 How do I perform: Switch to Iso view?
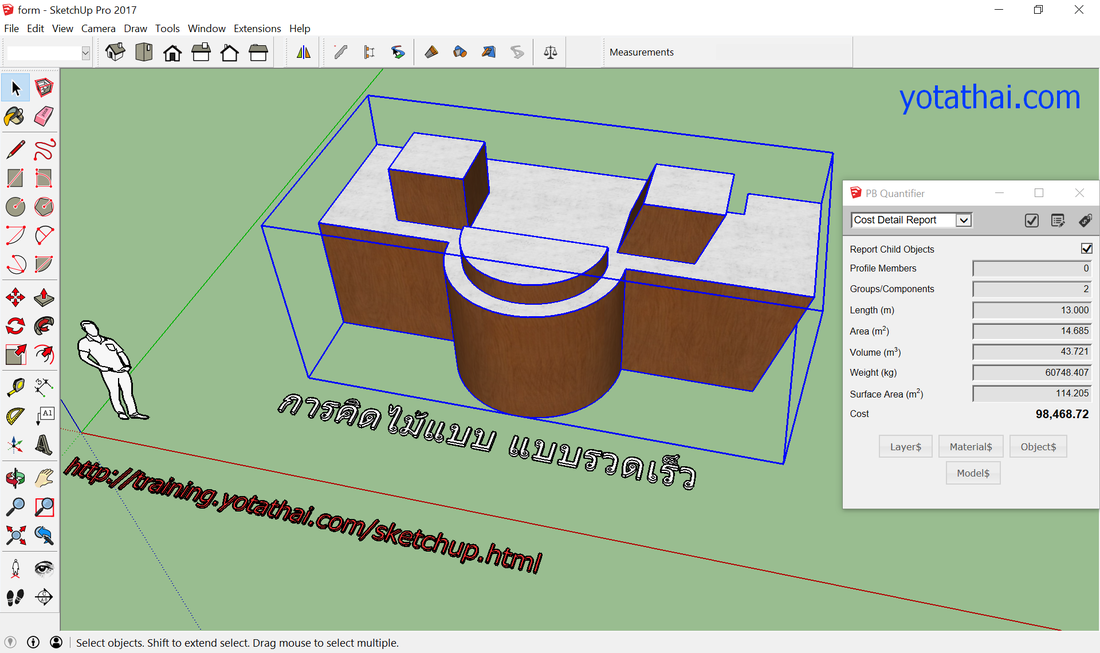click(115, 52)
